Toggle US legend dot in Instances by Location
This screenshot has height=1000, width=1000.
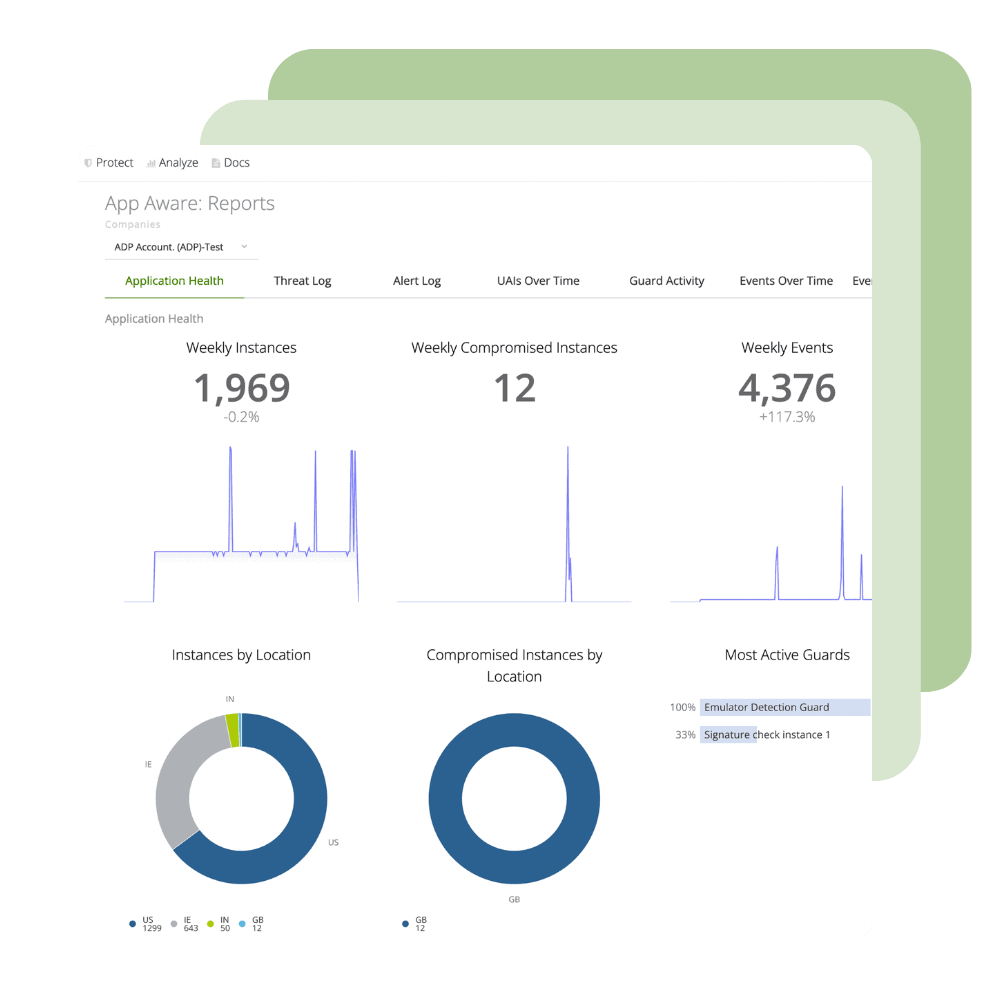click(132, 924)
